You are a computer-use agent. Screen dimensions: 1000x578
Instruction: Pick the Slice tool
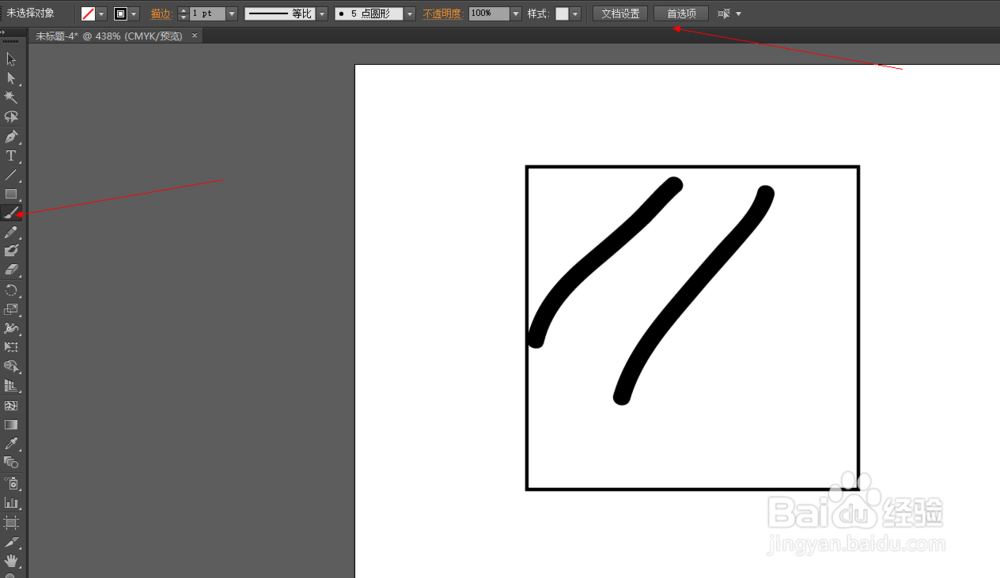tap(11, 543)
